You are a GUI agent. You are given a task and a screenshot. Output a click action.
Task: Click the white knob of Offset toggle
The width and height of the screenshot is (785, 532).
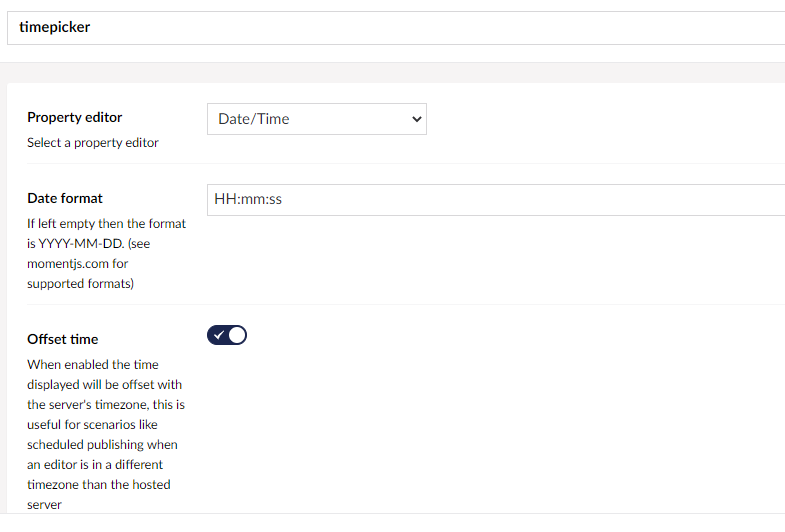236,335
